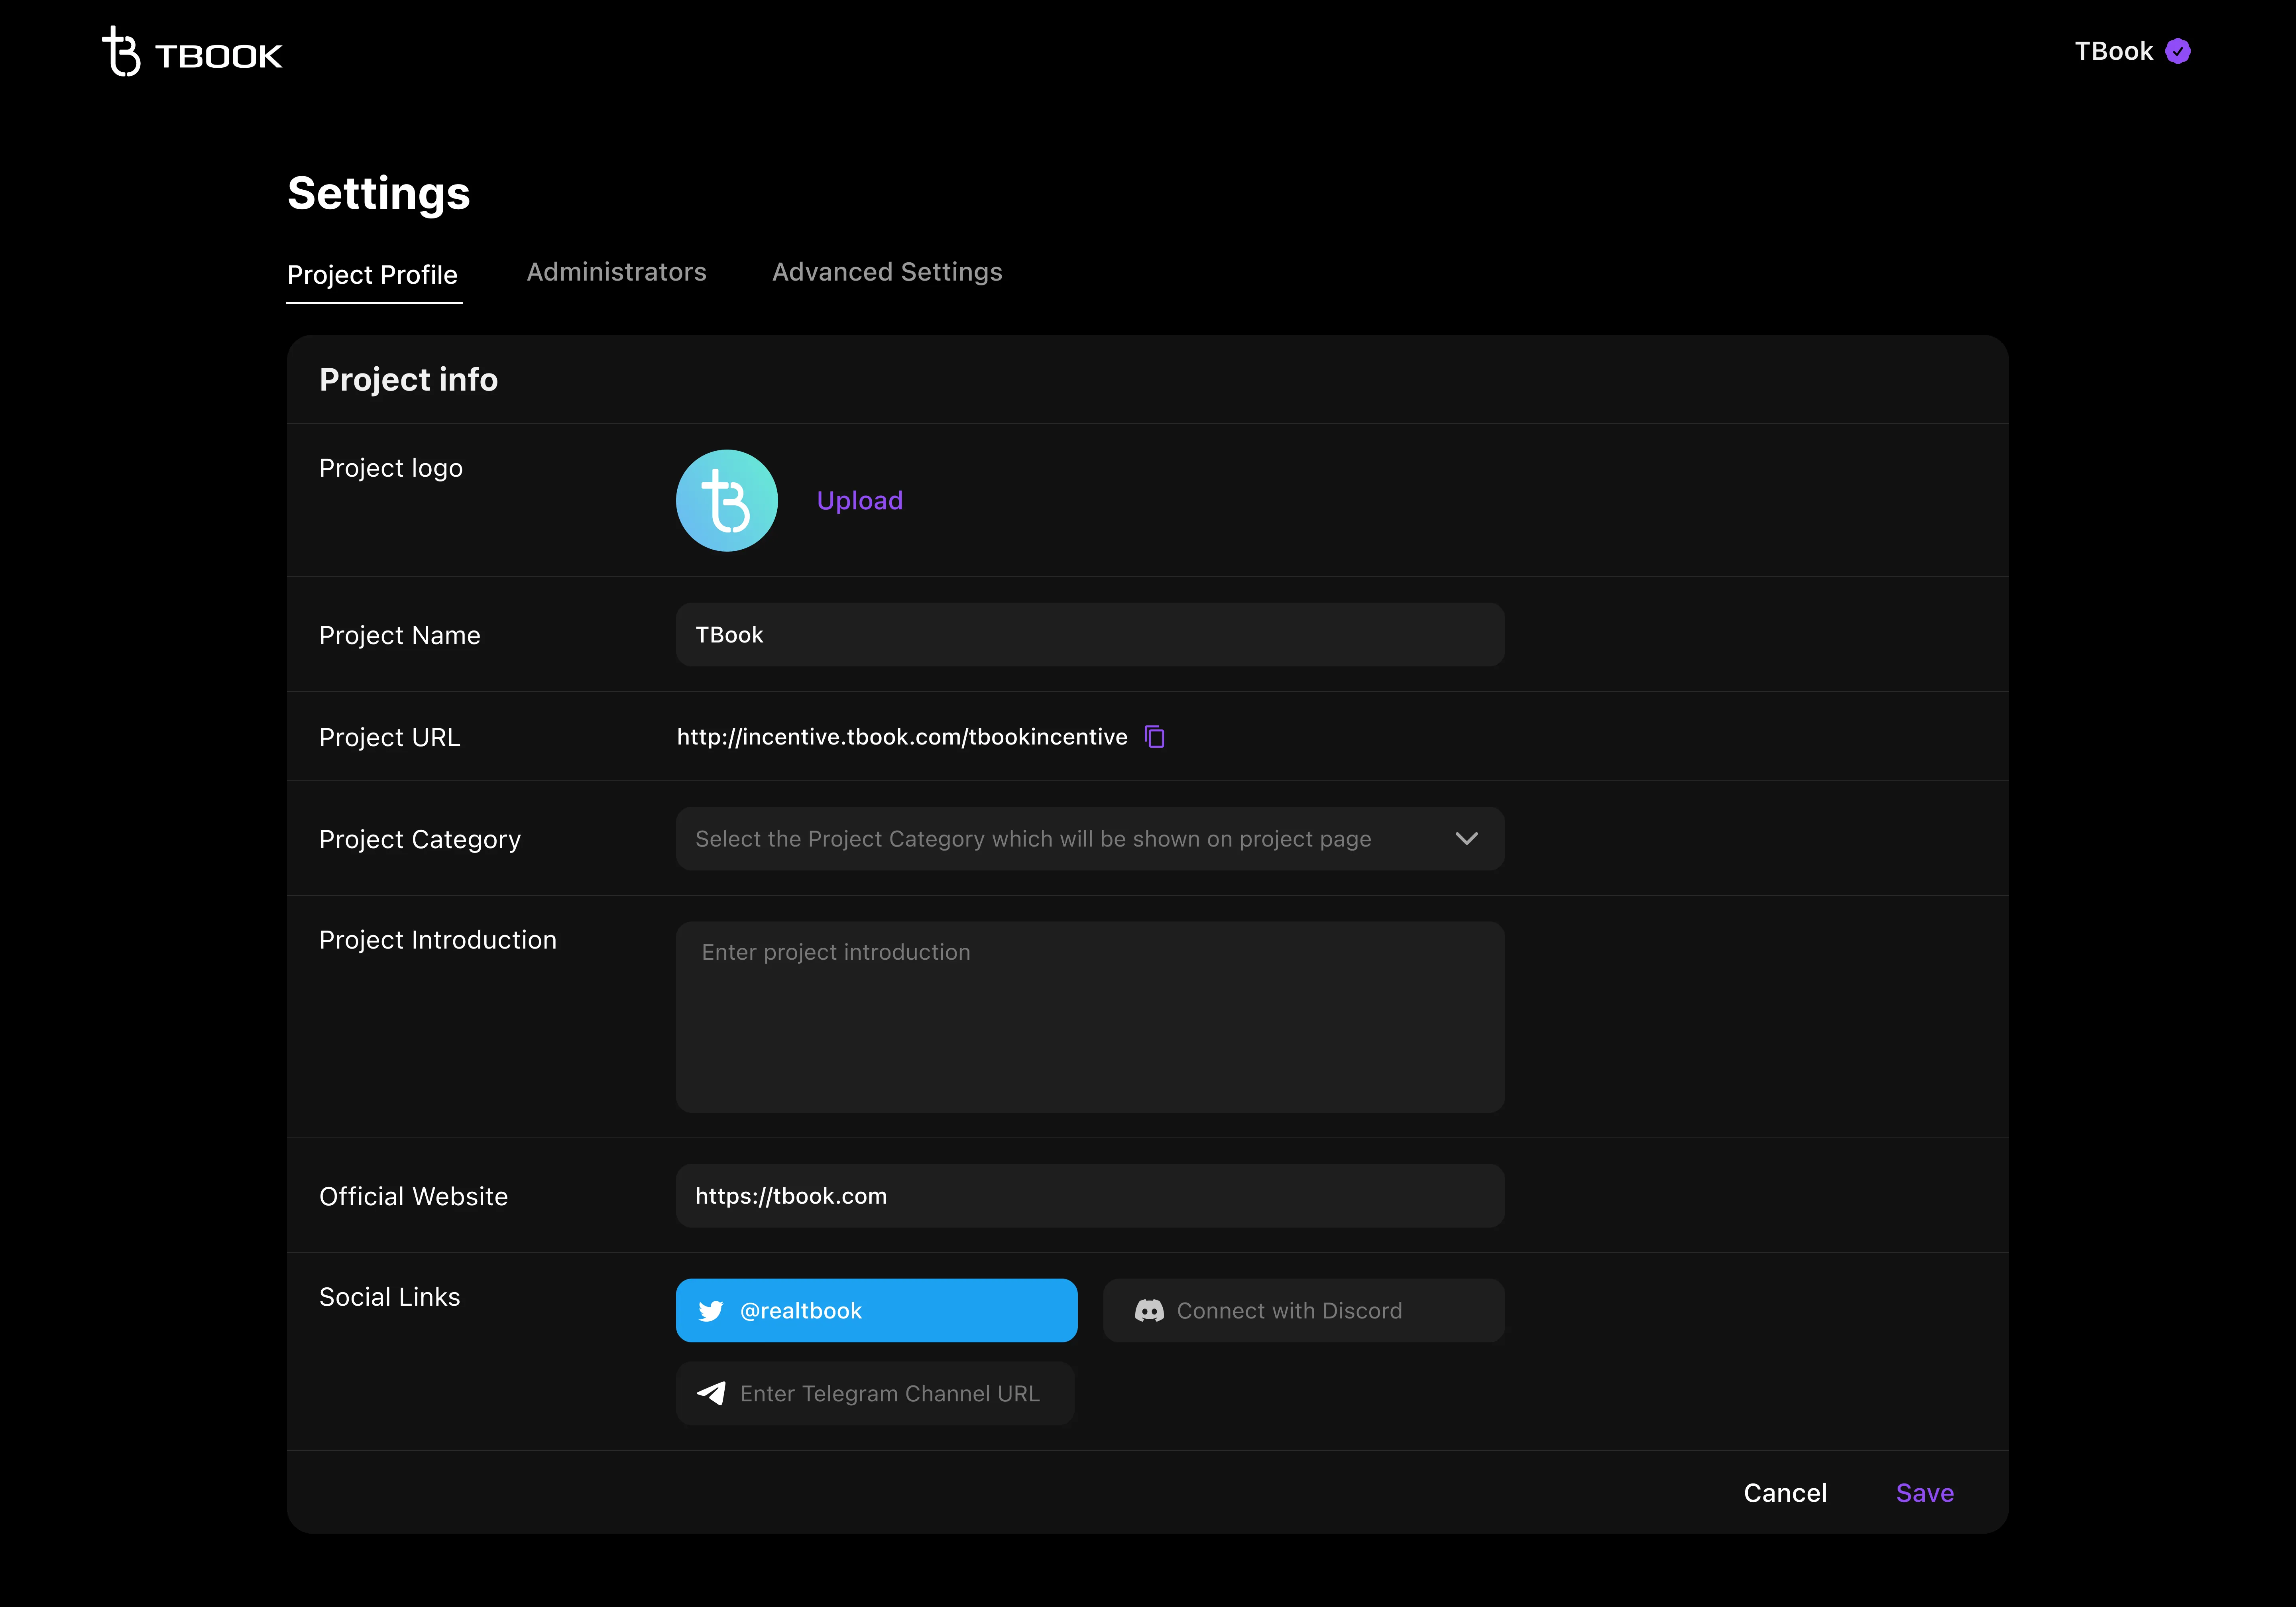This screenshot has width=2296, height=1607.
Task: Open the TBook account menu top right
Action: click(2113, 52)
